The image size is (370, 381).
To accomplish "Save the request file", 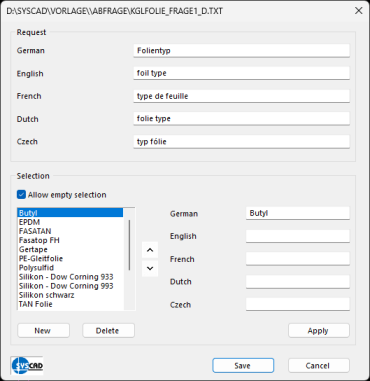I will pos(243,366).
